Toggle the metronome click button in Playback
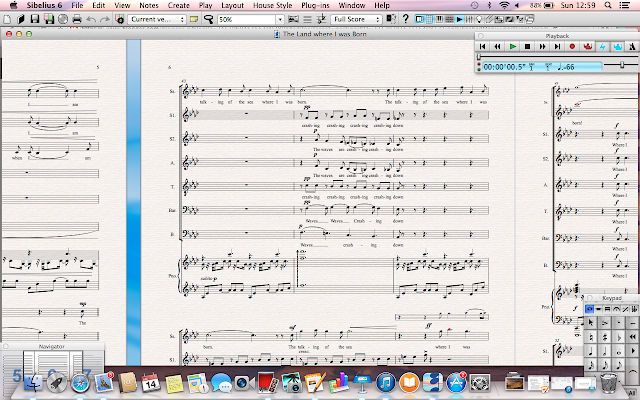Image resolution: width=640 pixels, height=400 pixels. (x=632, y=47)
